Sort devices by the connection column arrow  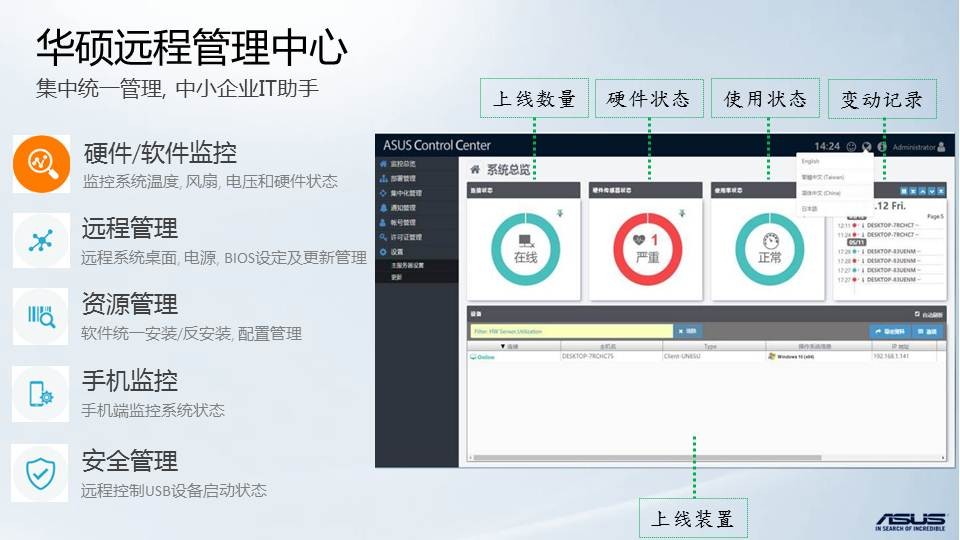[503, 347]
